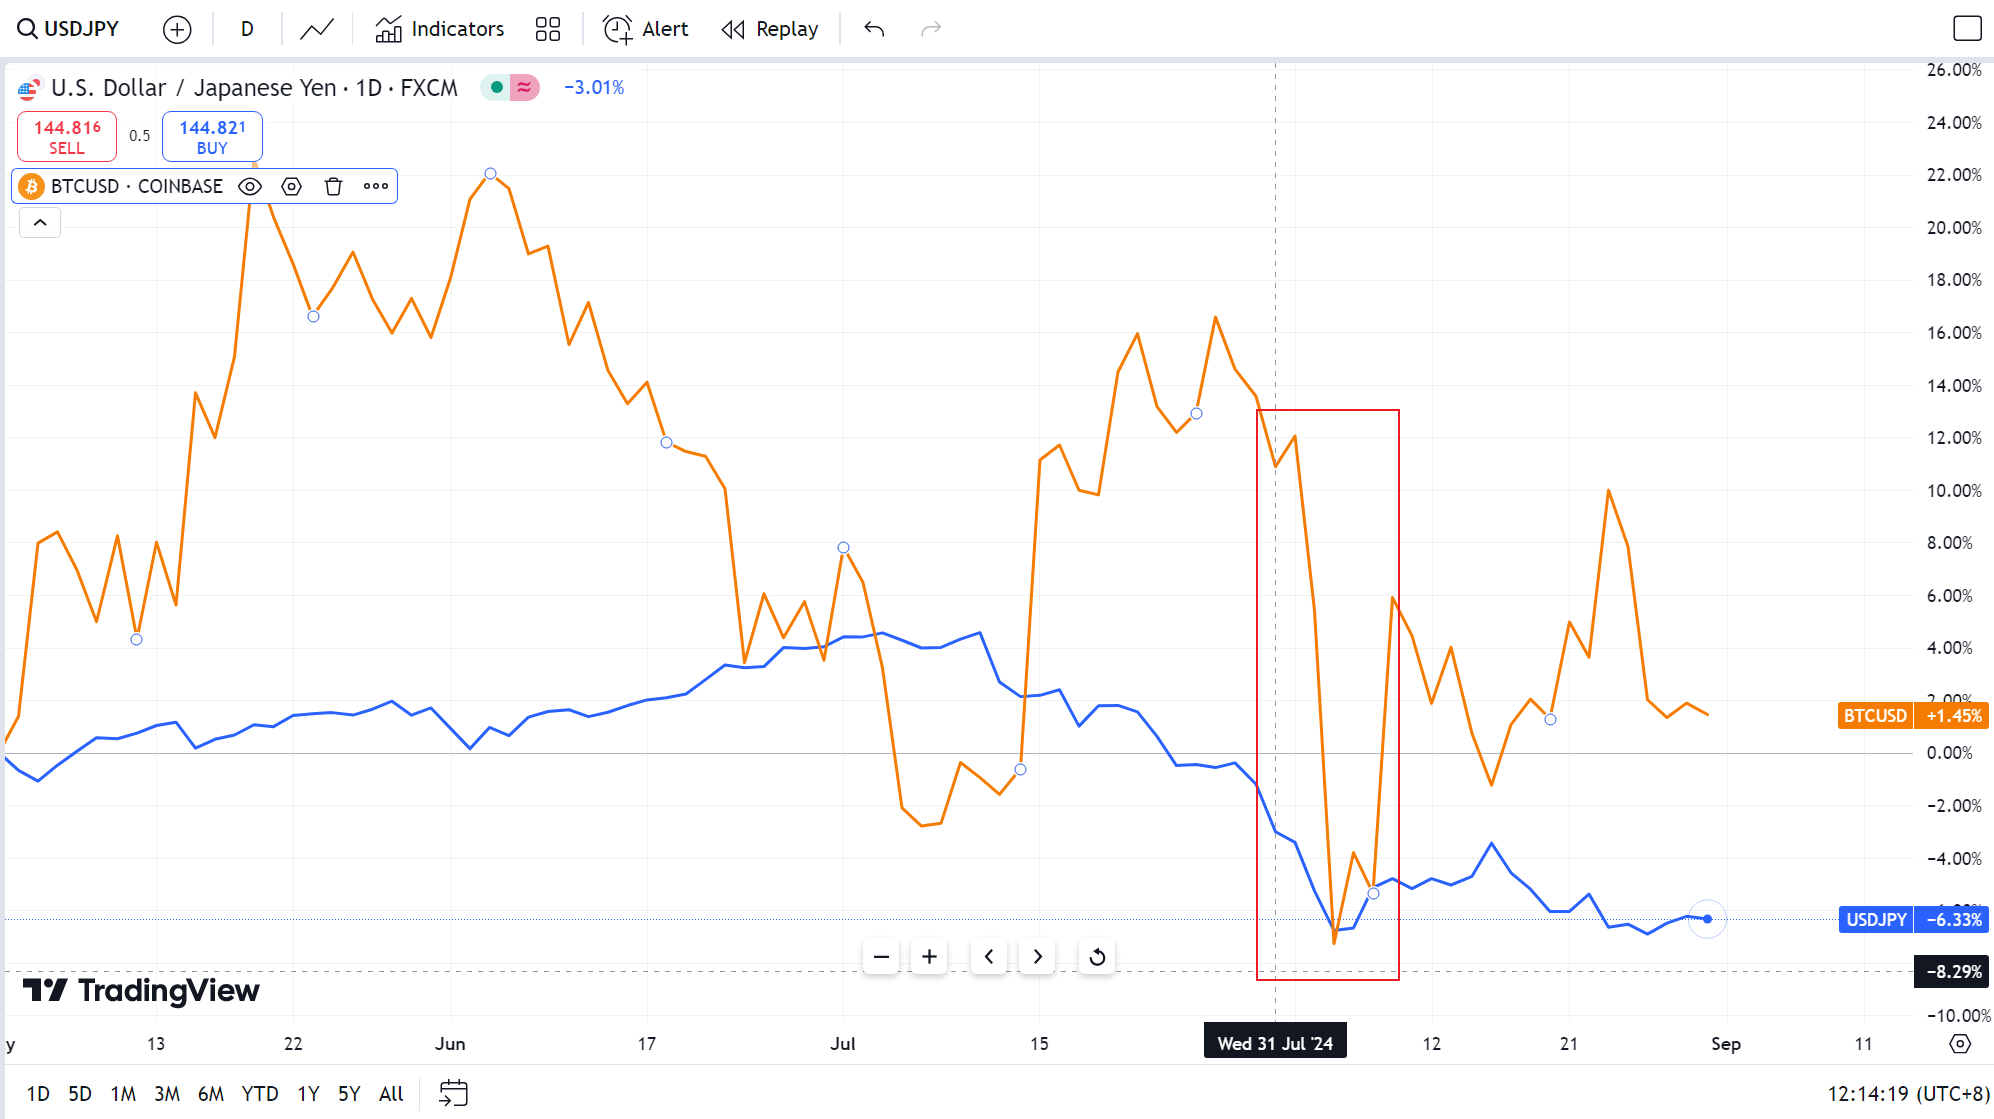This screenshot has width=1994, height=1119.
Task: Select the 3M date range
Action: click(x=167, y=1094)
